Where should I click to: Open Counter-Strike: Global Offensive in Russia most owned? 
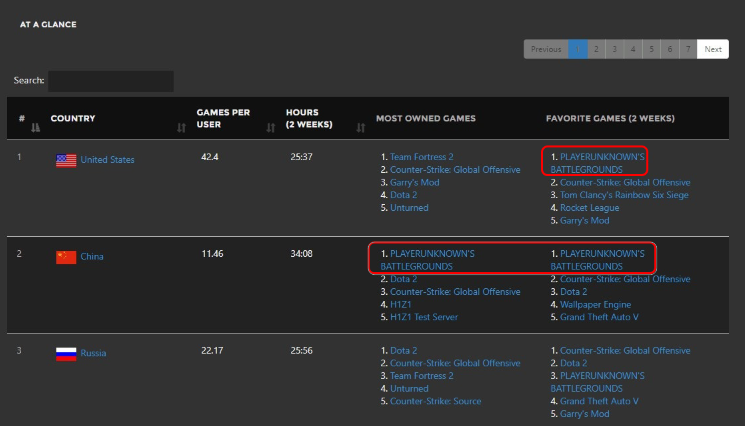[455, 363]
